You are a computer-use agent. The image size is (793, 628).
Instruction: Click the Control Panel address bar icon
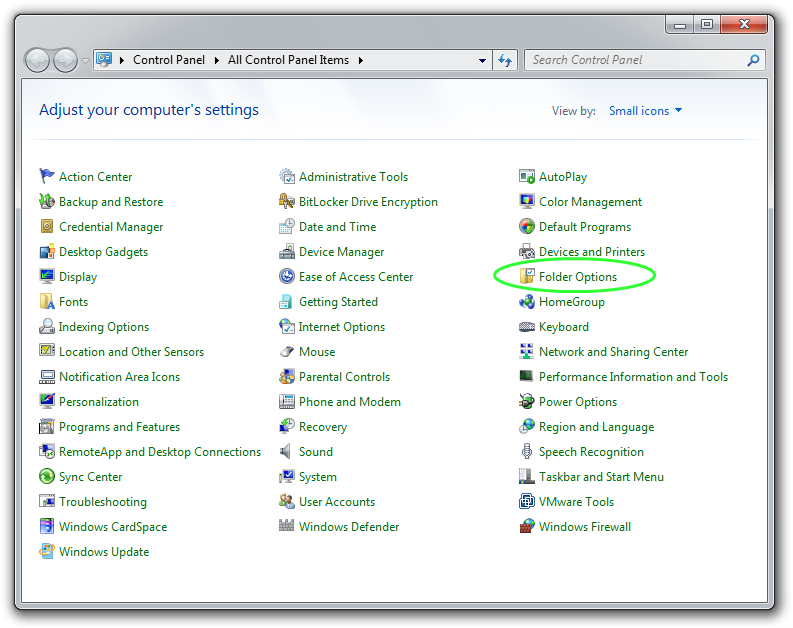[104, 60]
